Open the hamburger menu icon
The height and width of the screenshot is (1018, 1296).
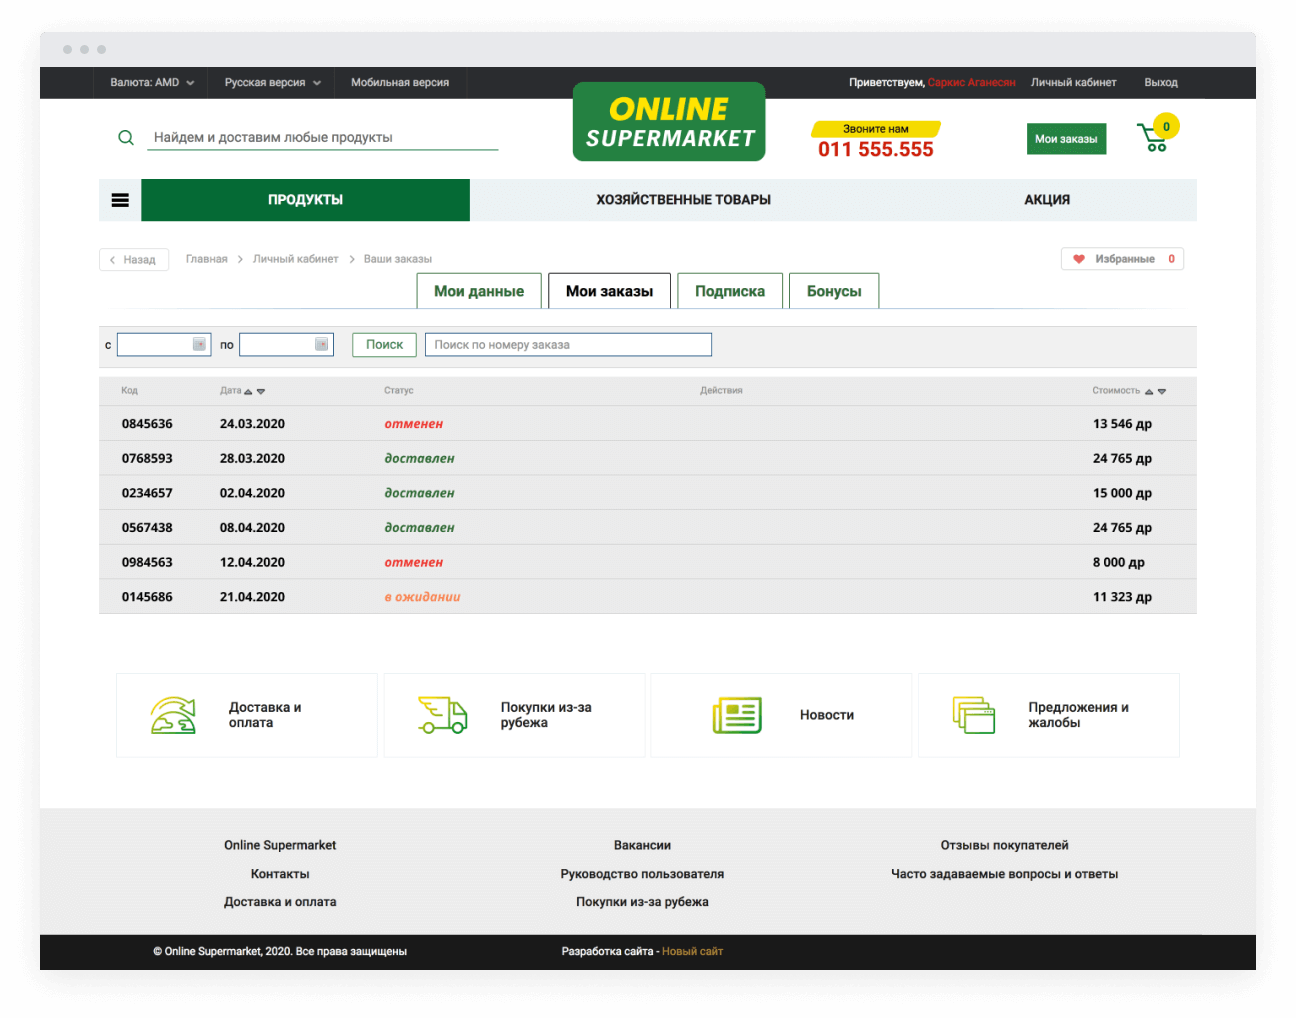point(120,200)
